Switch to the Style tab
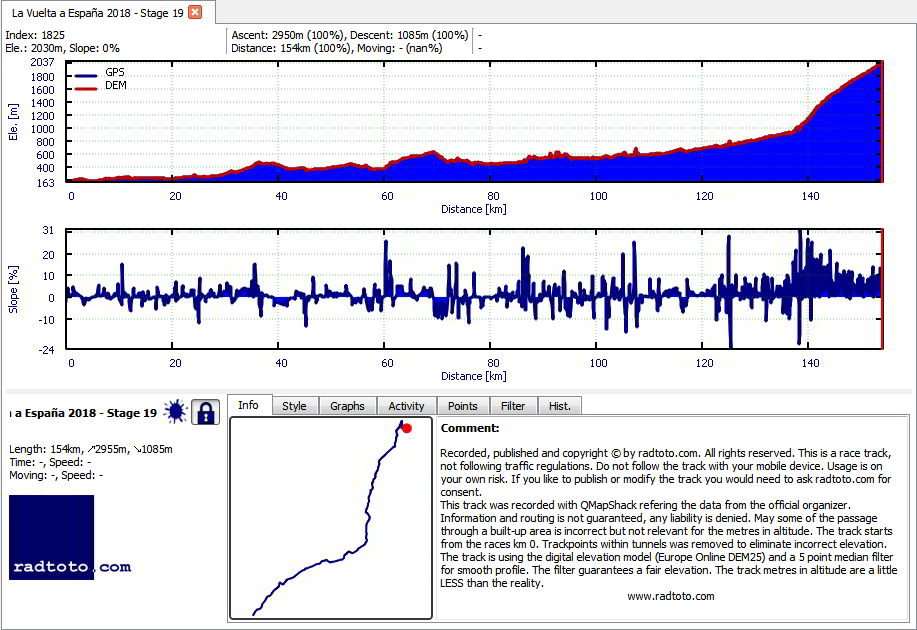 tap(294, 406)
